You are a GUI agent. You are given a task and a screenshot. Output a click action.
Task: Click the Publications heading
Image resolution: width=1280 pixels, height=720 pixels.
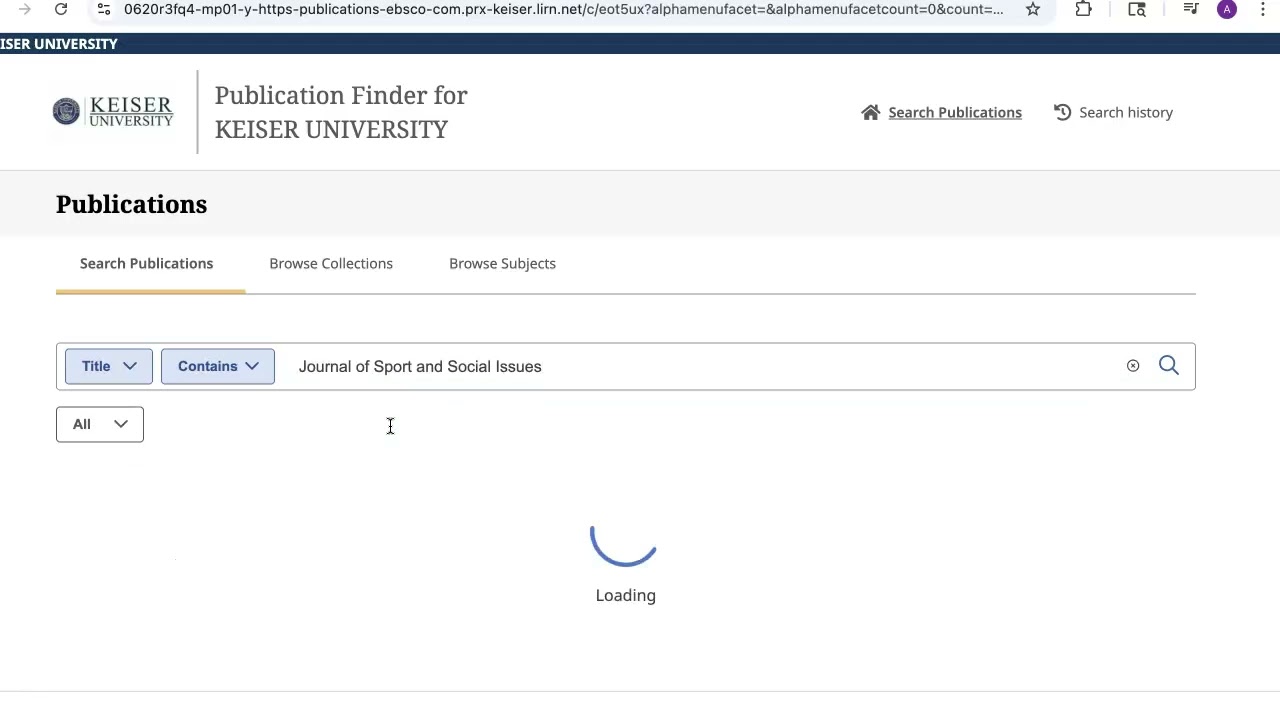(x=132, y=204)
